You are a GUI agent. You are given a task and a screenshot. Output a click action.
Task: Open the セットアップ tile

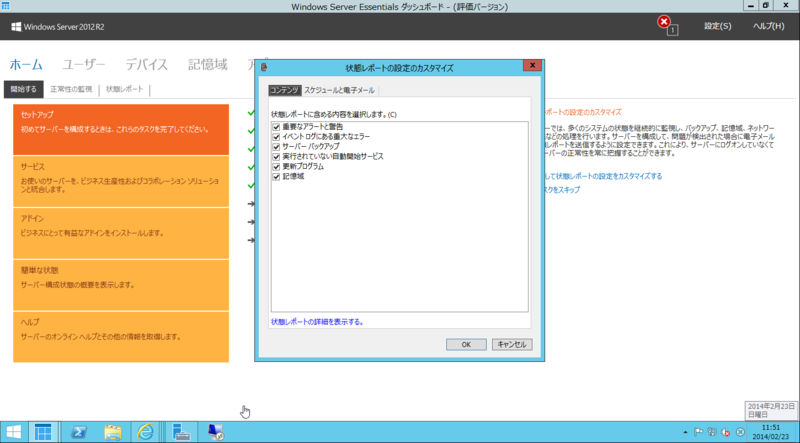pyautogui.click(x=121, y=130)
